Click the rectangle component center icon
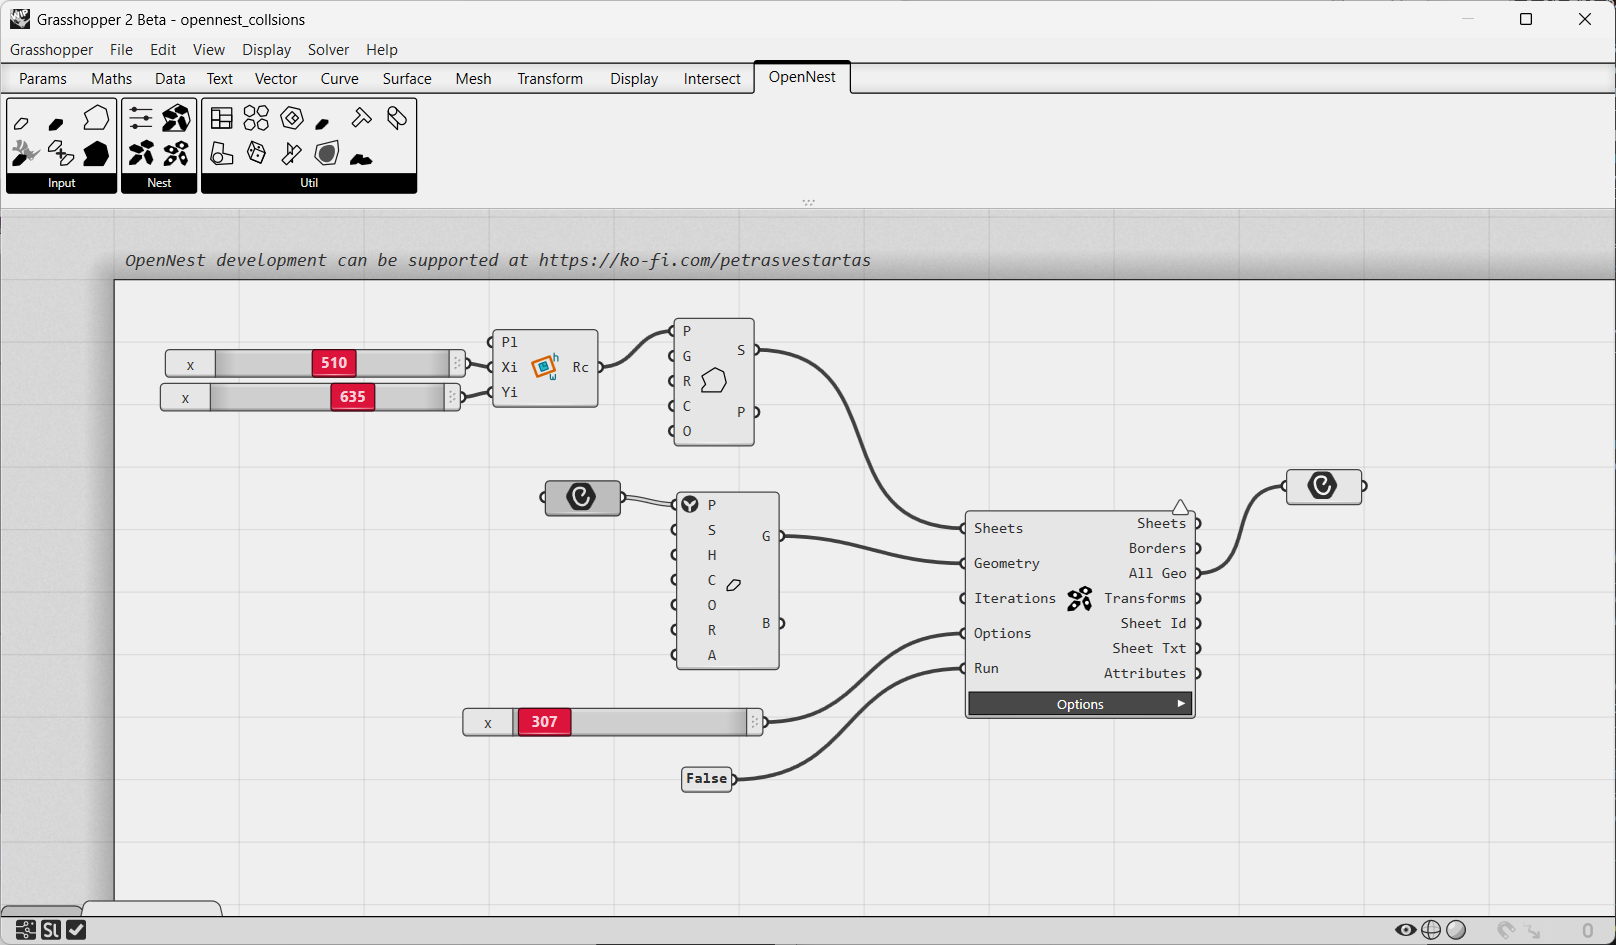Image resolution: width=1616 pixels, height=945 pixels. [x=545, y=367]
